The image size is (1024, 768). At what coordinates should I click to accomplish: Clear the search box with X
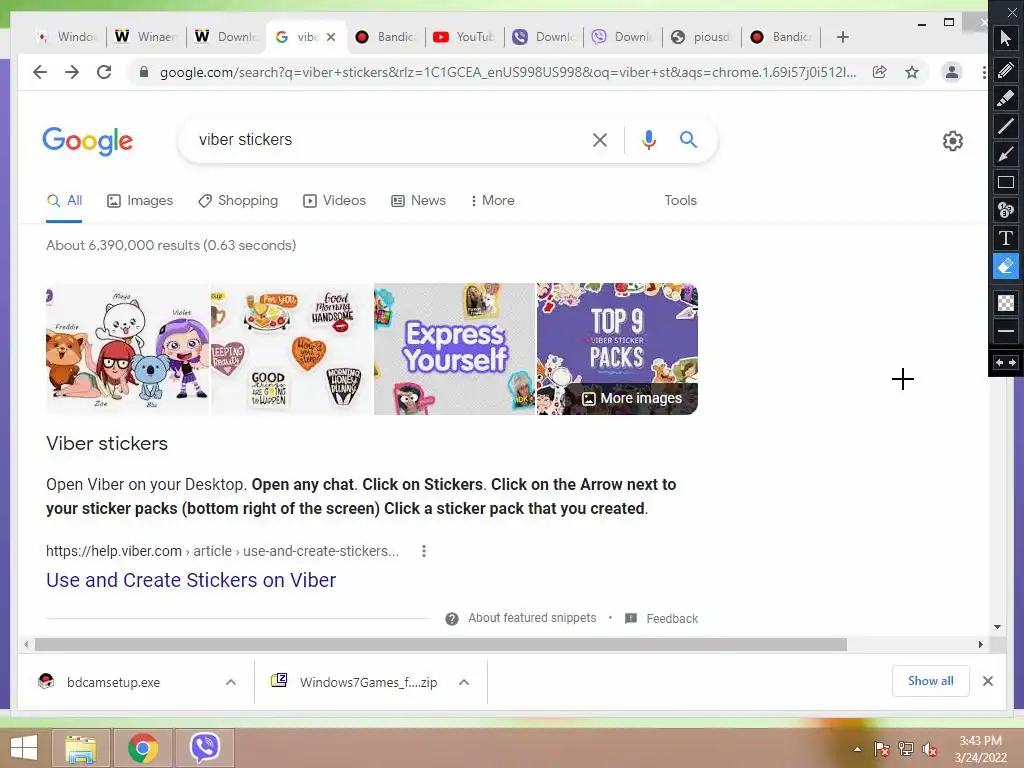600,140
